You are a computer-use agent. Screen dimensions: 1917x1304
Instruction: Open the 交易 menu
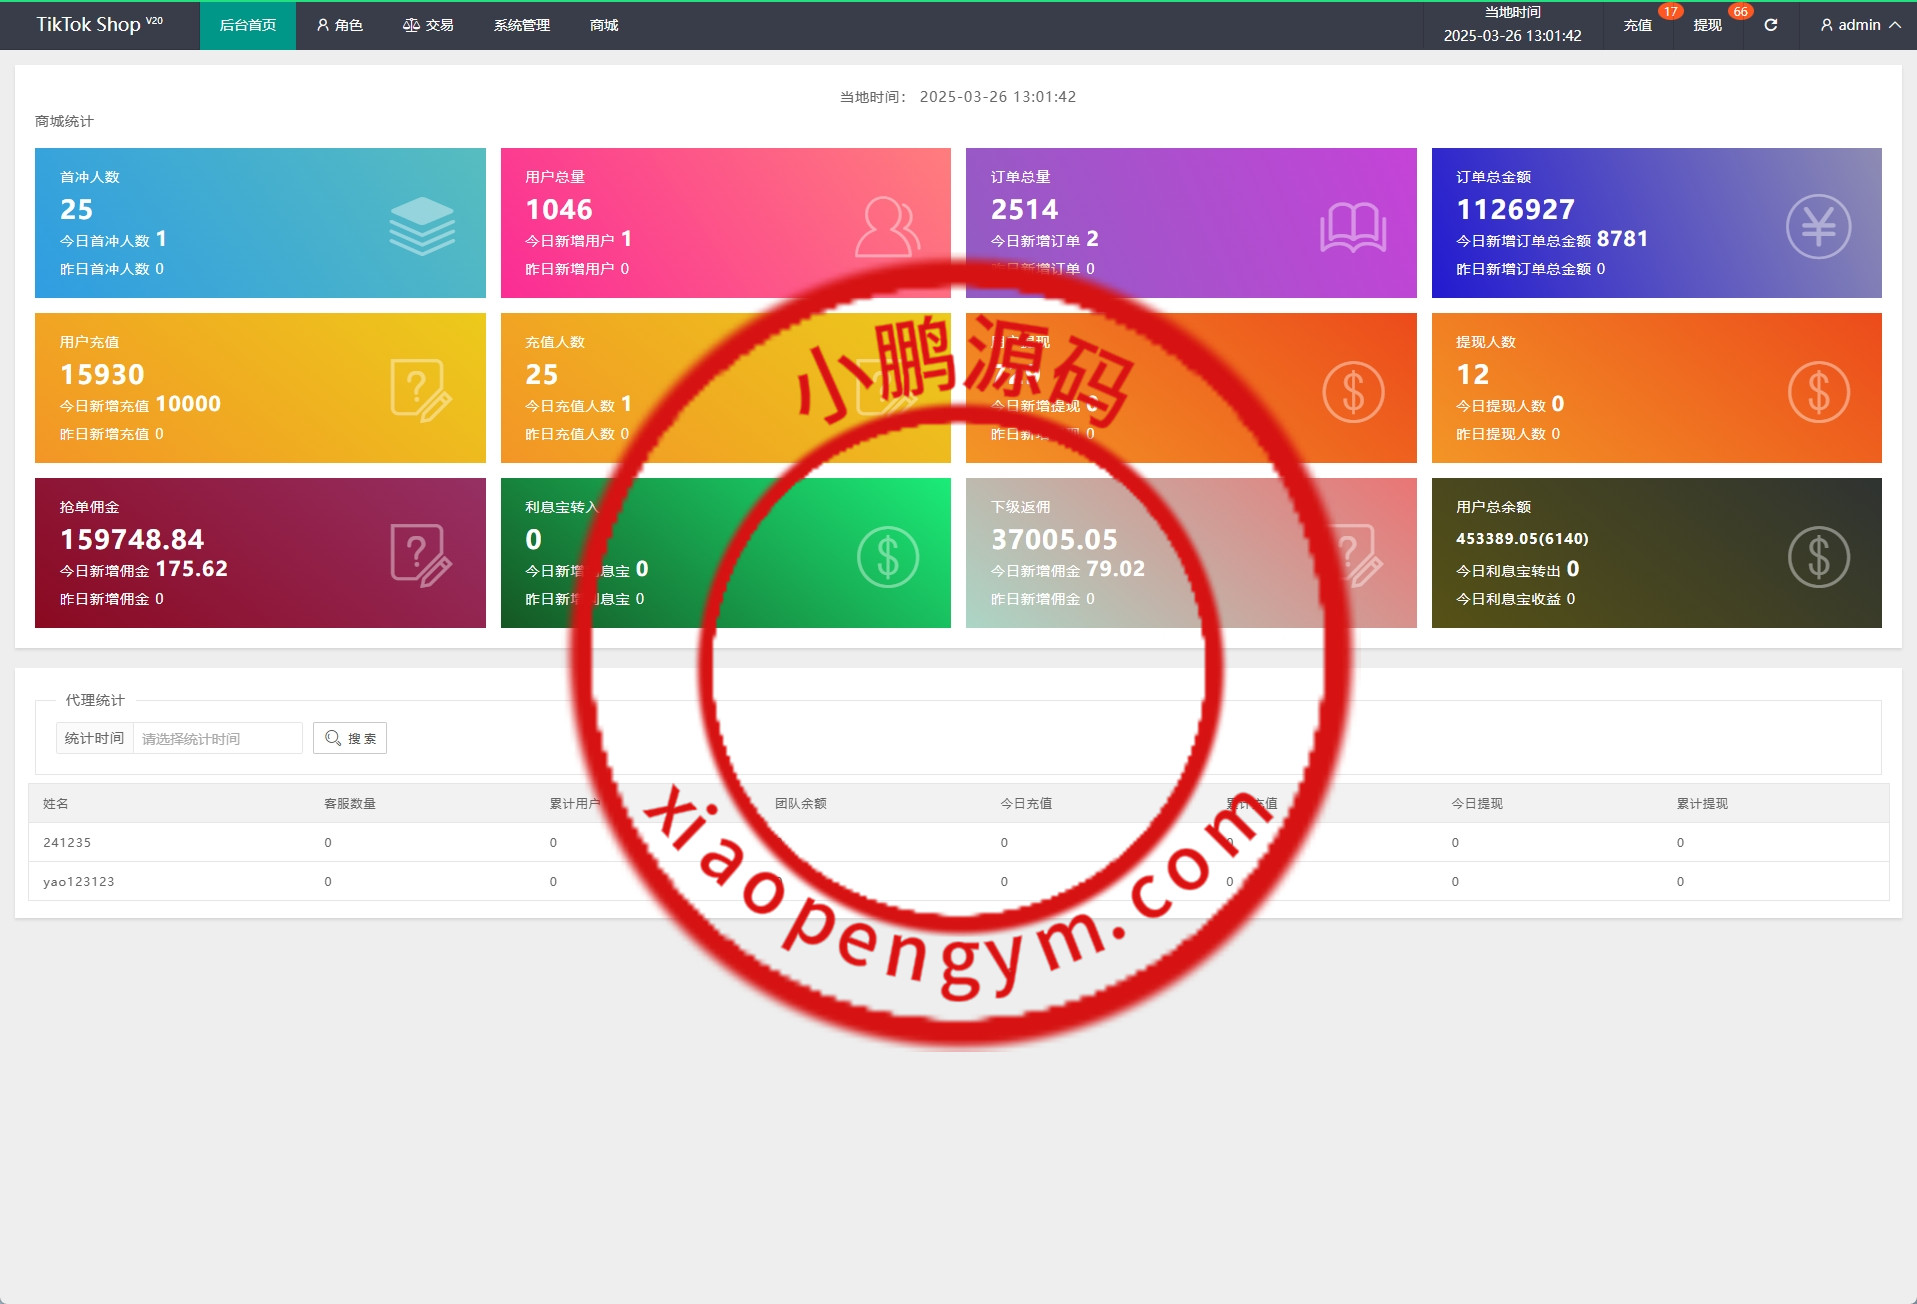428,25
